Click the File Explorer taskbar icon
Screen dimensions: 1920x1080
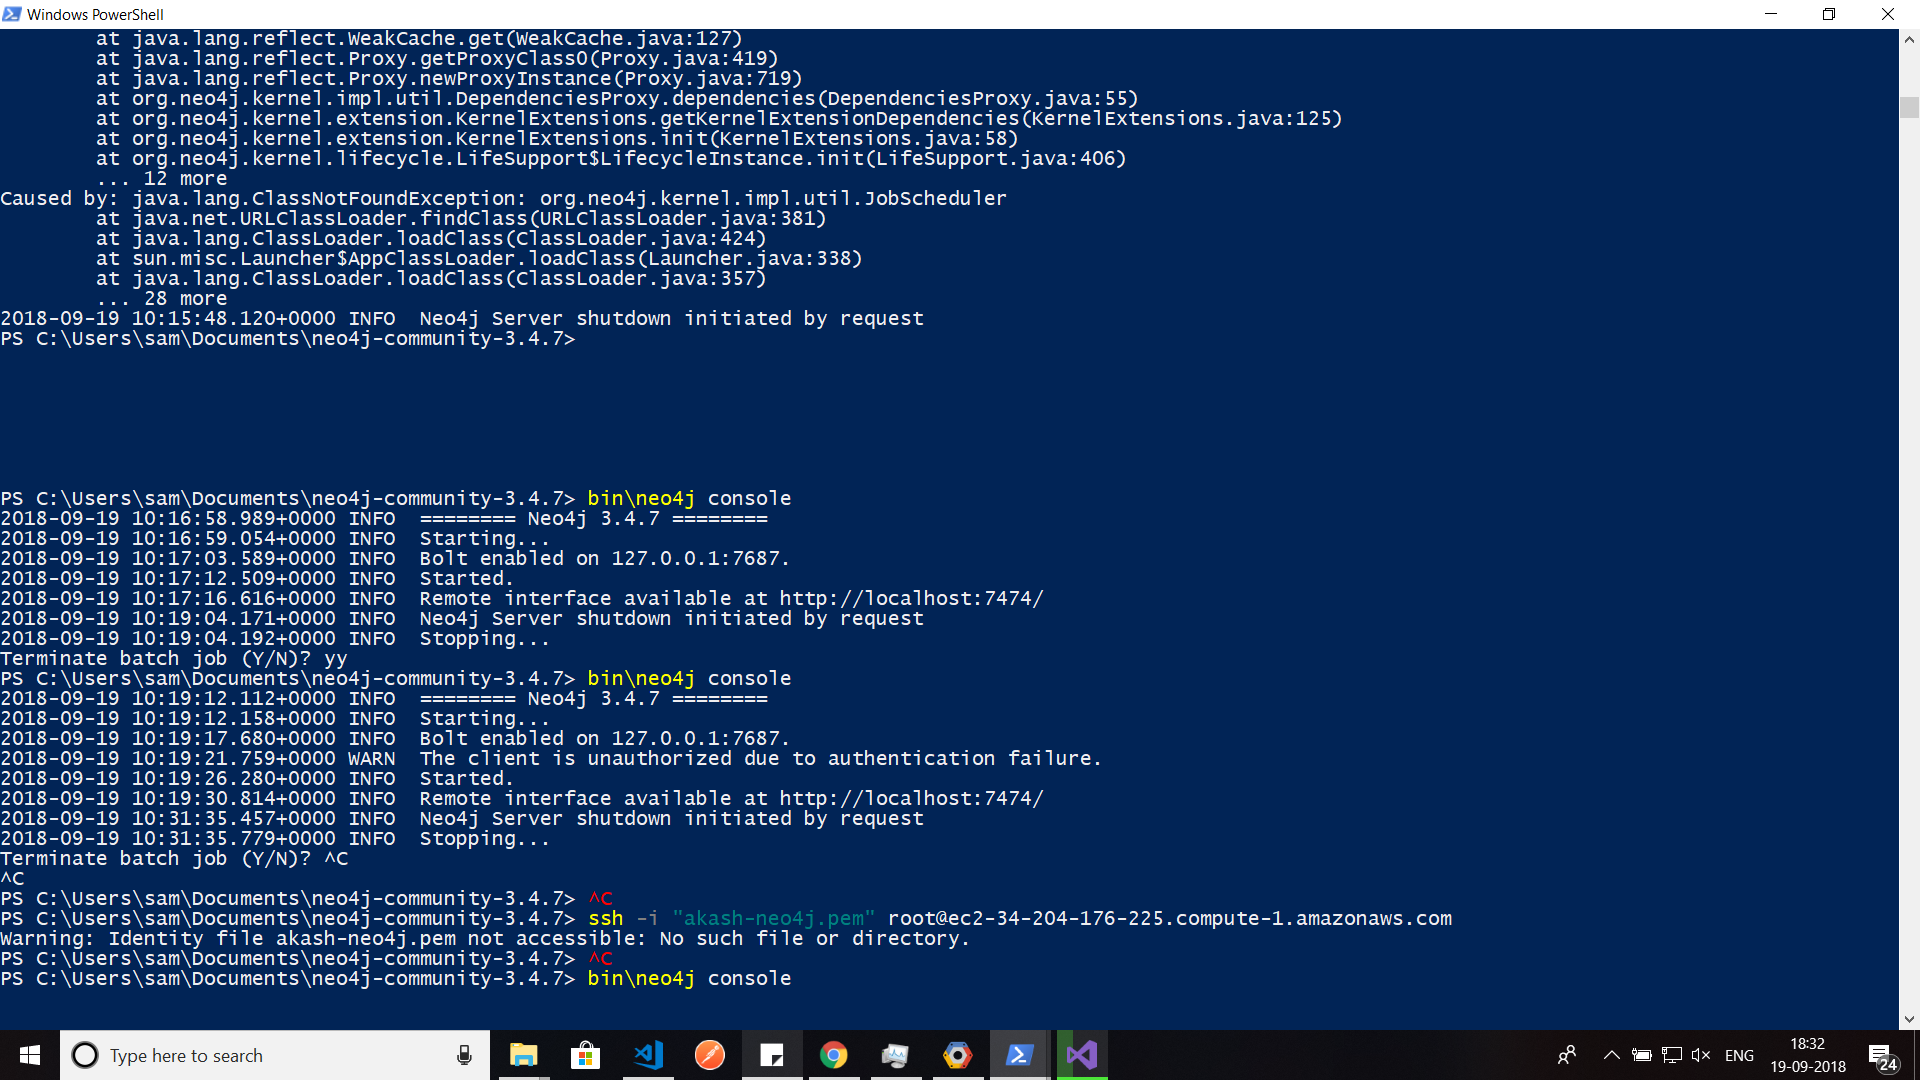524,1055
